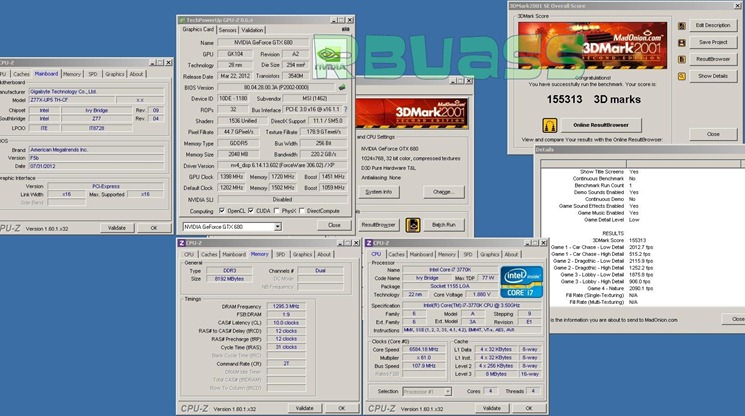Click the Online ResultBrowser button

601,125
